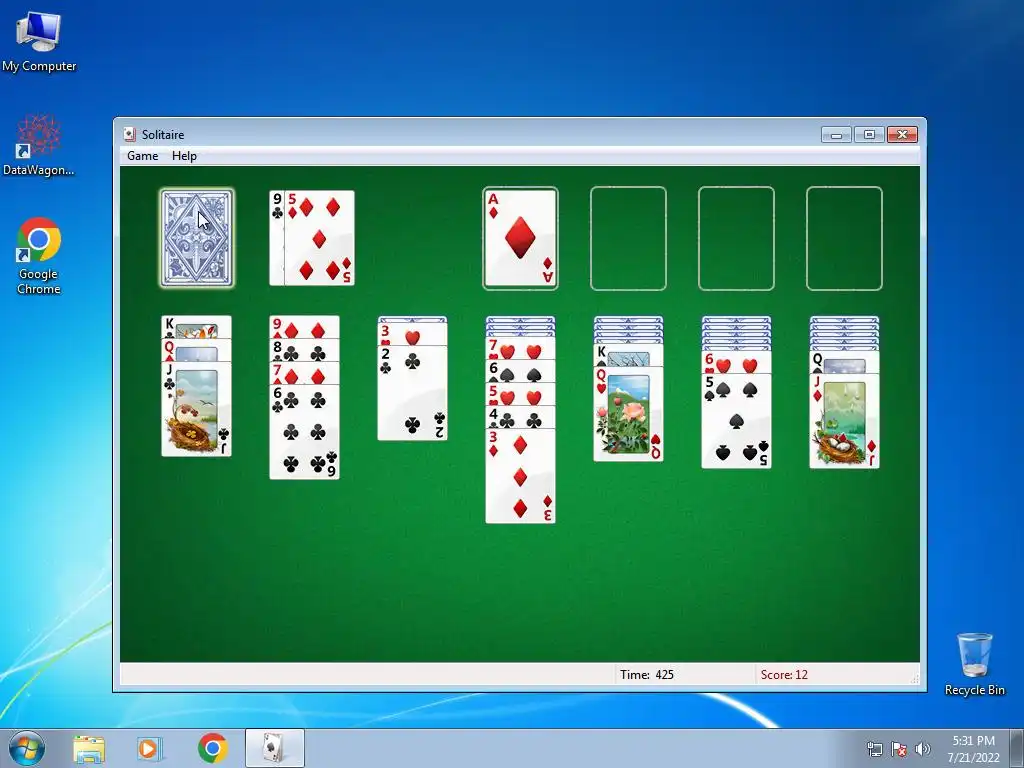Select the Ace of diamonds foundation
Image resolution: width=1024 pixels, height=768 pixels.
[520, 238]
